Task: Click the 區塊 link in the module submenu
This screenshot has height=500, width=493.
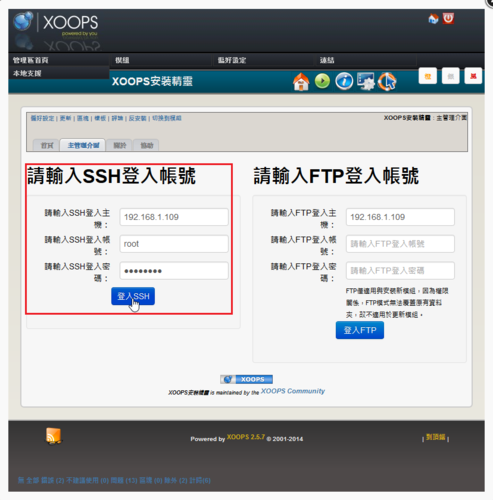Action: click(83, 118)
